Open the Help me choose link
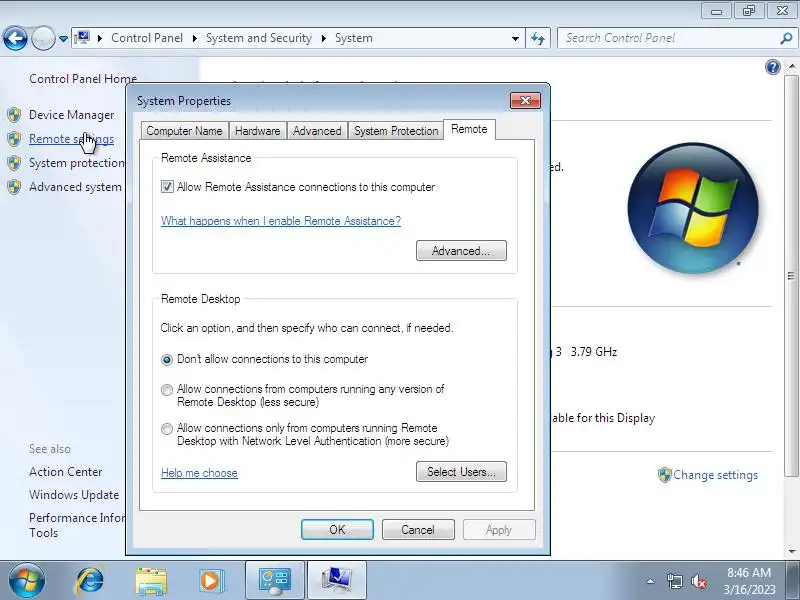 pyautogui.click(x=199, y=473)
